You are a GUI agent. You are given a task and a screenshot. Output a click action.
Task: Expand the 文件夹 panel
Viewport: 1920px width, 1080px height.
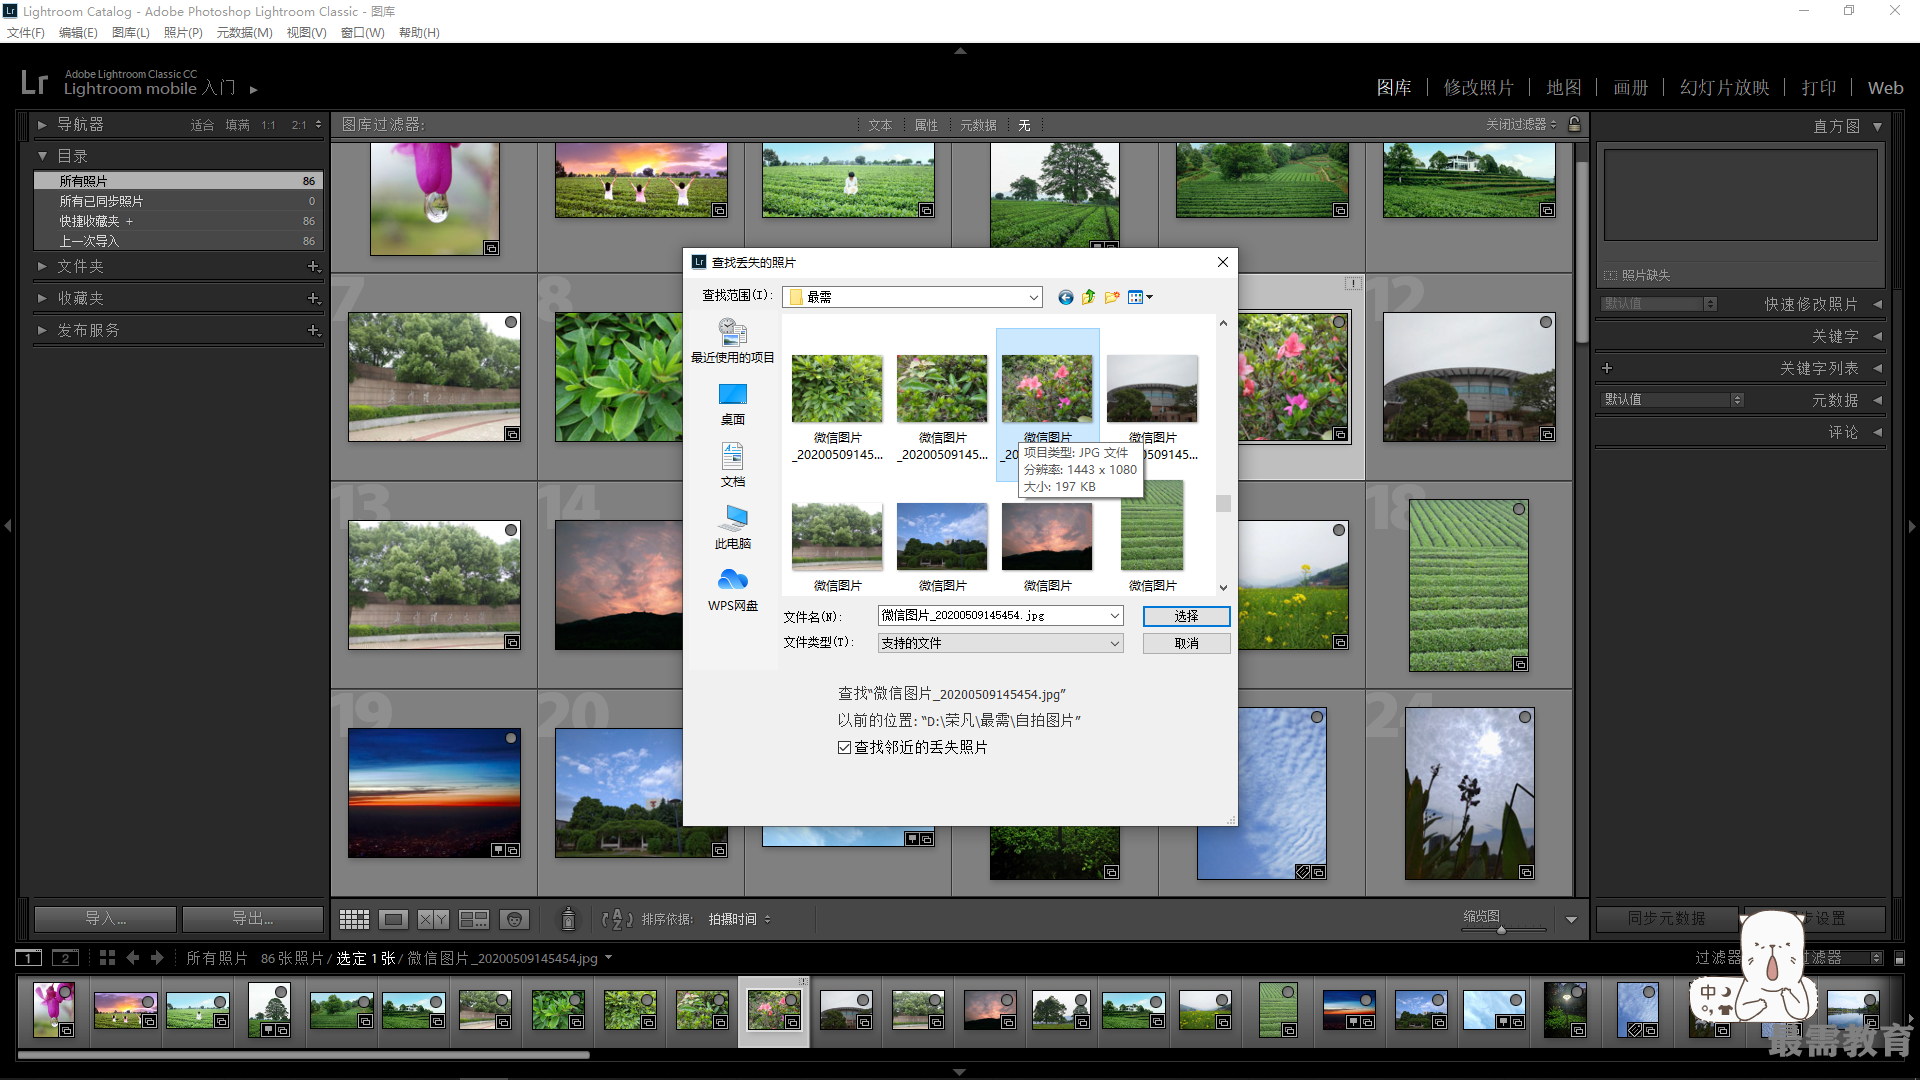click(x=42, y=267)
